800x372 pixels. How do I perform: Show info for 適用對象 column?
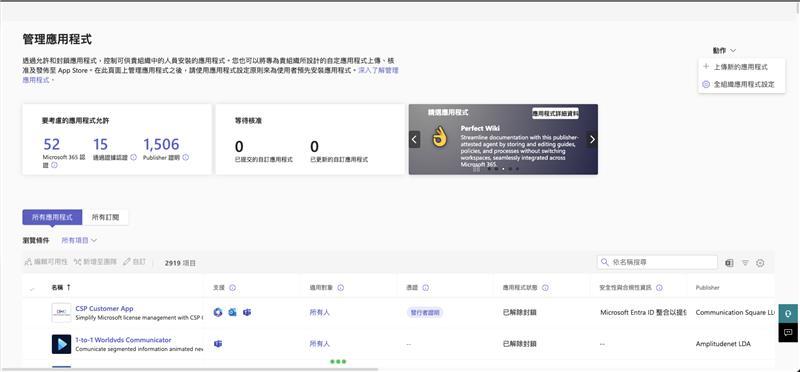[x=340, y=288]
